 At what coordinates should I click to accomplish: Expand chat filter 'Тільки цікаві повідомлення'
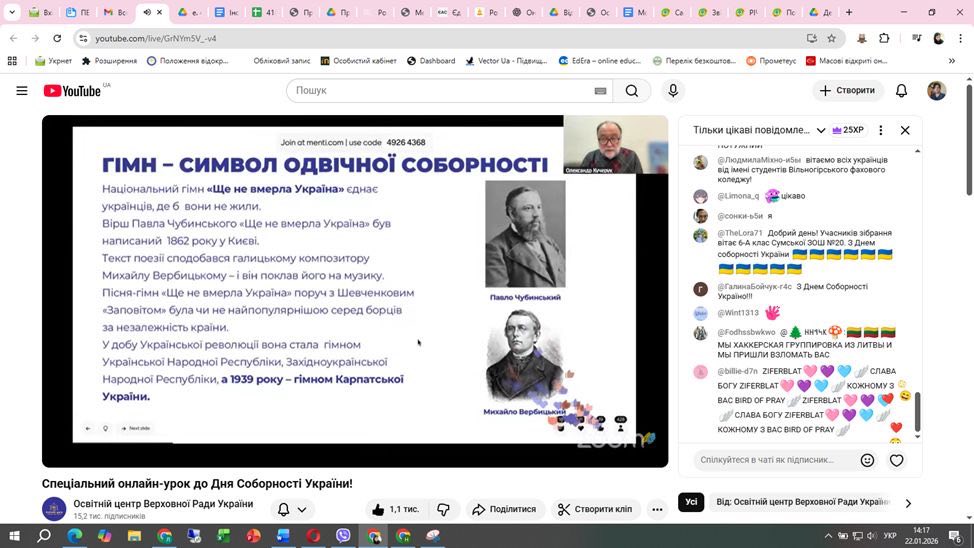[759, 130]
